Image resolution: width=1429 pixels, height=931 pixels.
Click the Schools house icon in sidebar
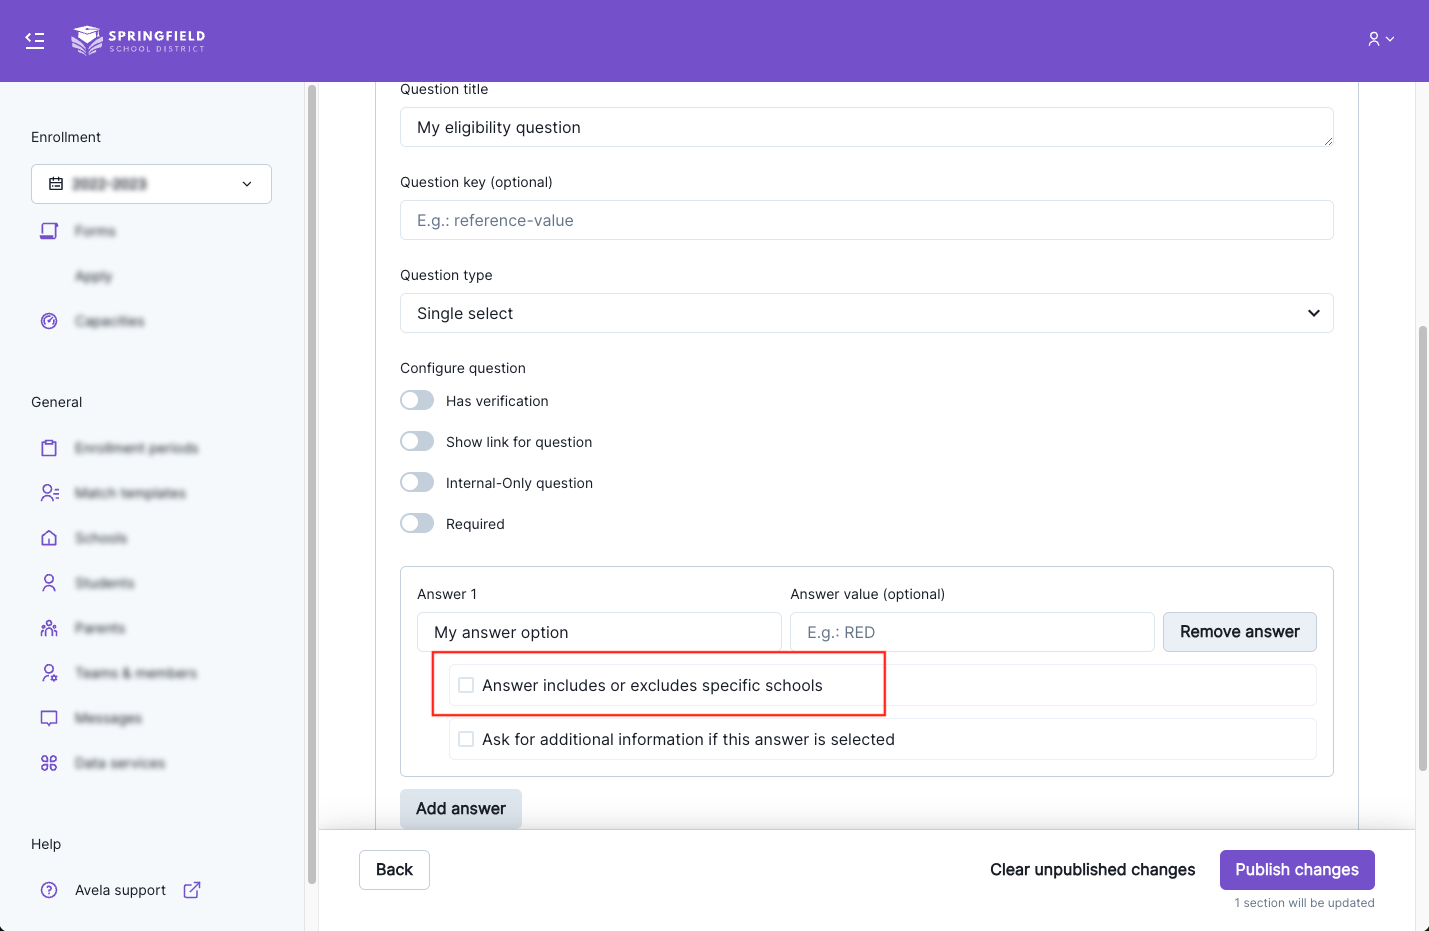[49, 538]
